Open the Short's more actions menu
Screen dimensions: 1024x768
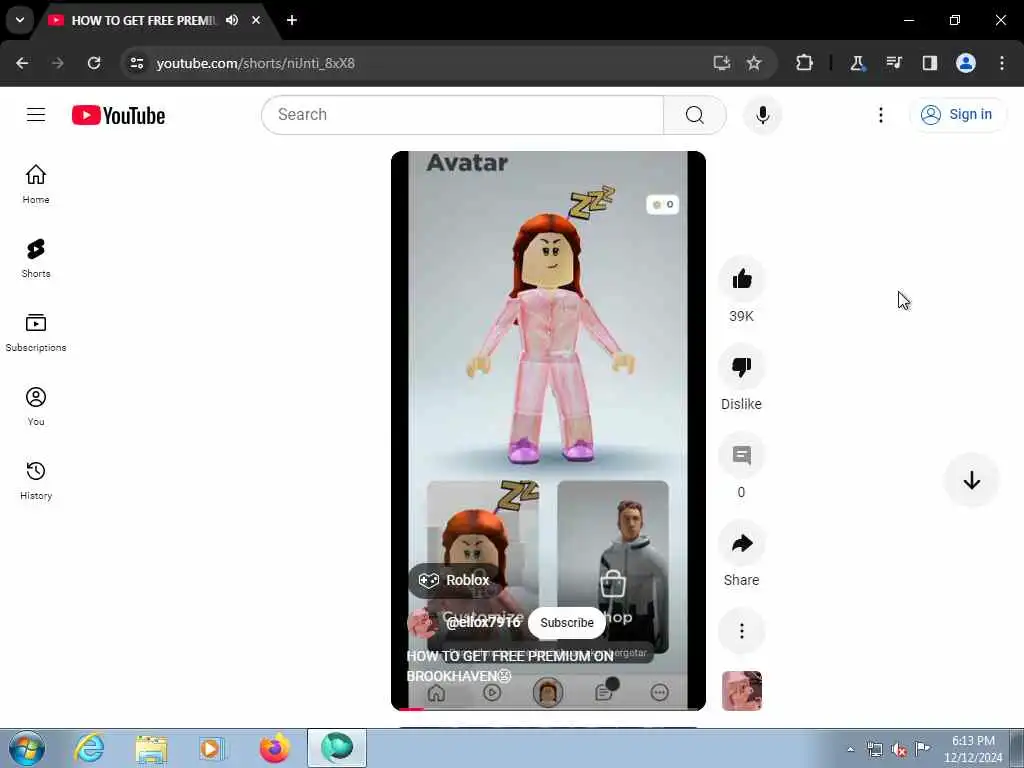coord(741,631)
